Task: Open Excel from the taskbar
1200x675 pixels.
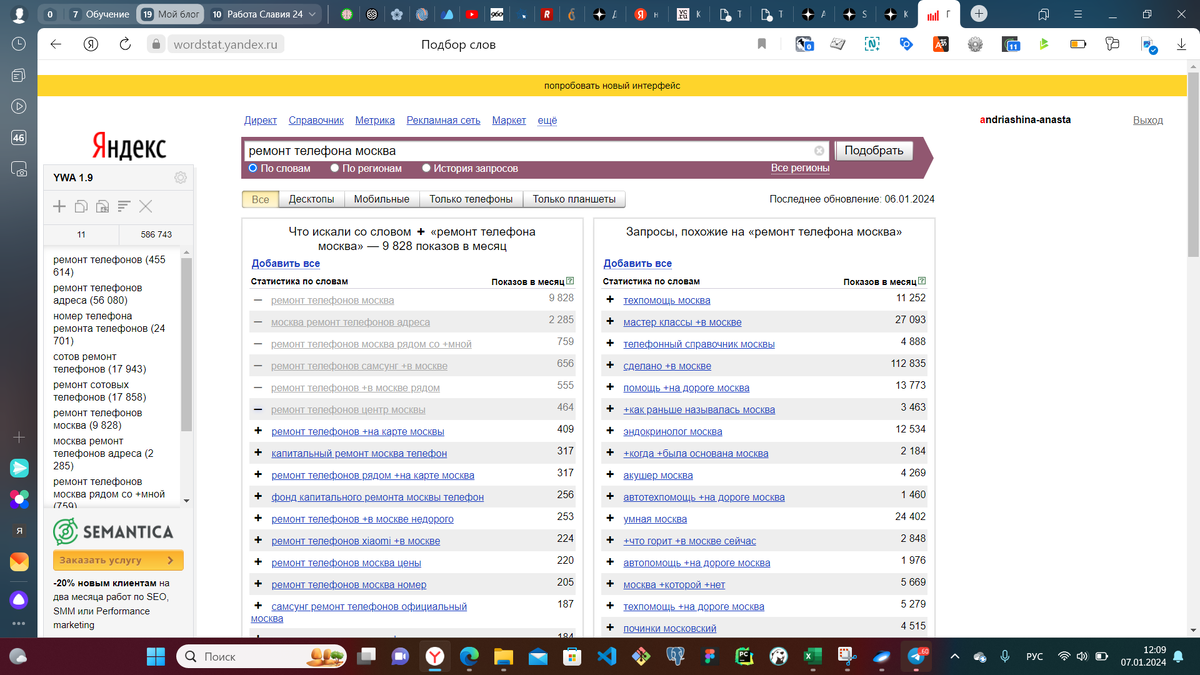Action: 813,656
